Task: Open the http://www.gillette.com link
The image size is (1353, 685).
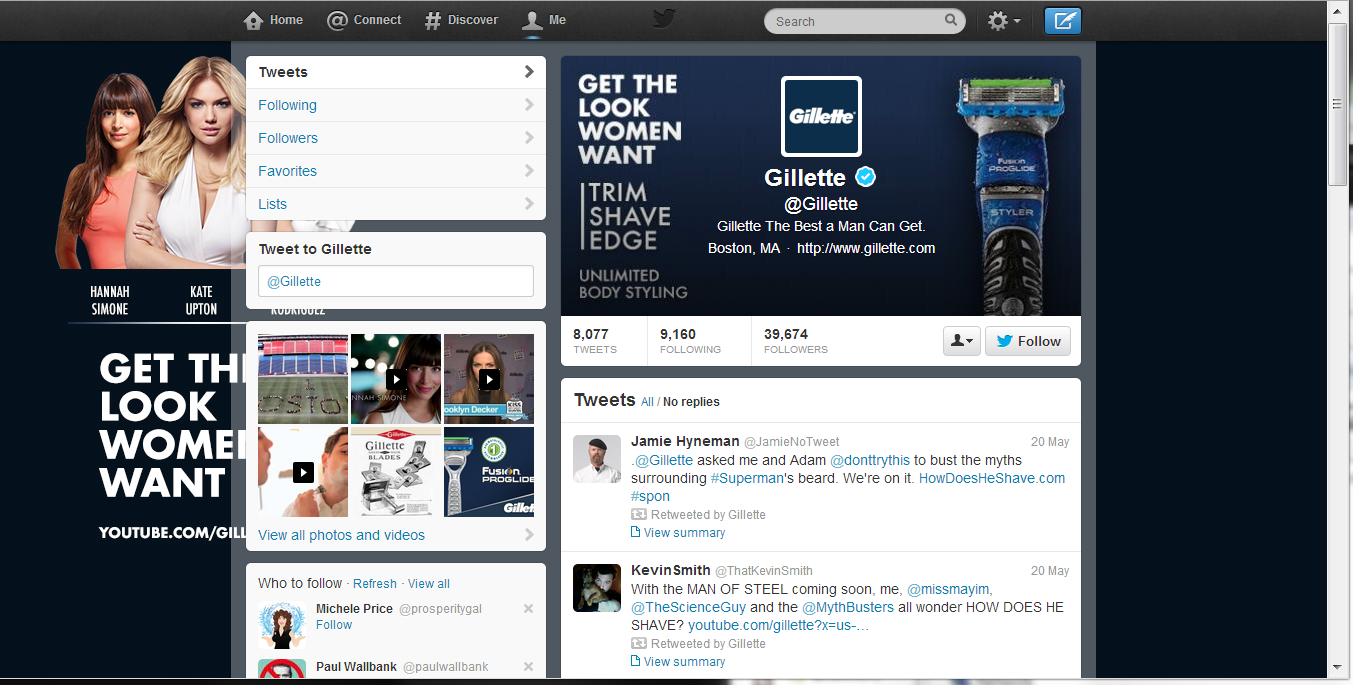Action: (866, 248)
